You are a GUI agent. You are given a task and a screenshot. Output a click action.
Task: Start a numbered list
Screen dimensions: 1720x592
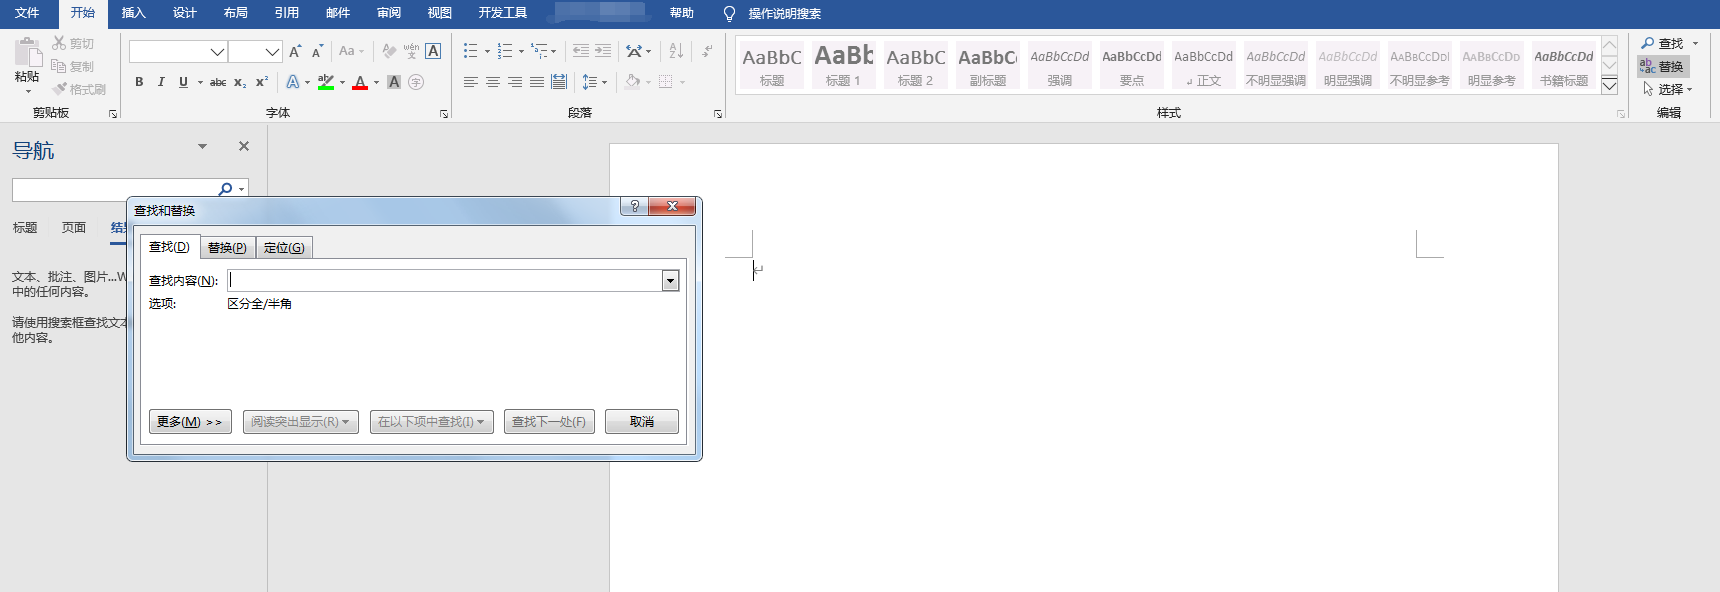505,51
